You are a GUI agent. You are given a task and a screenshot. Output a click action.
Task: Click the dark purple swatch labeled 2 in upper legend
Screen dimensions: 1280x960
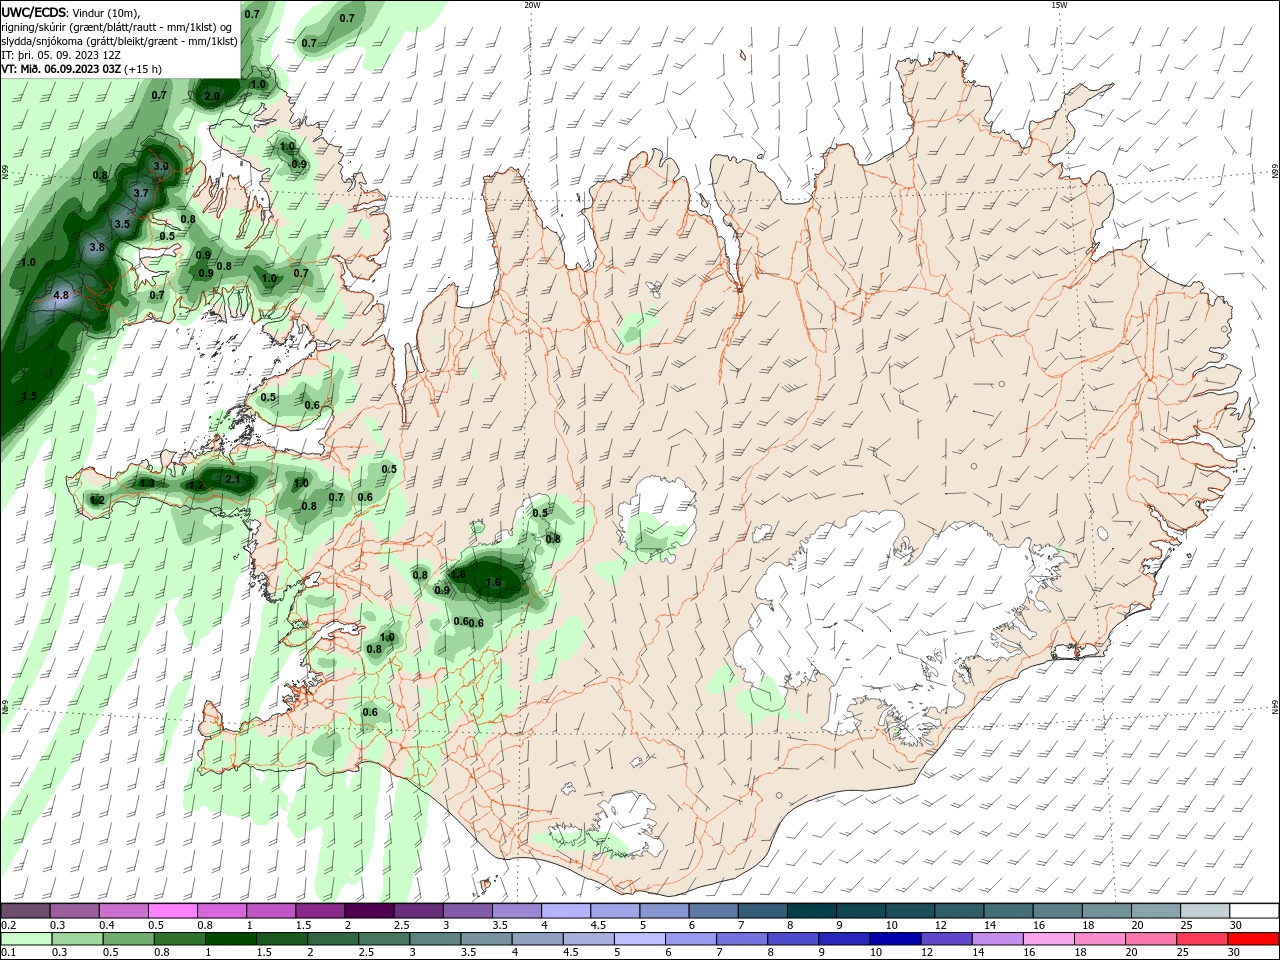(x=369, y=911)
